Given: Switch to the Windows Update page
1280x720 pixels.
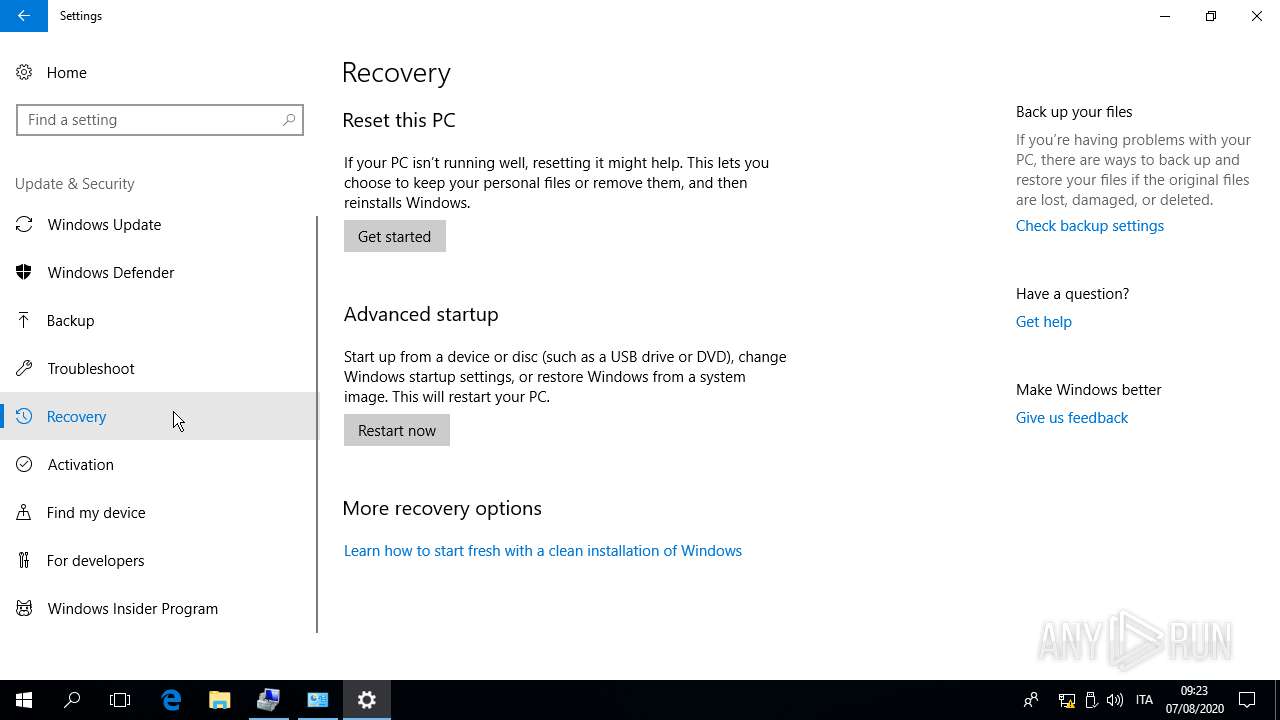Looking at the screenshot, I should (x=158, y=224).
